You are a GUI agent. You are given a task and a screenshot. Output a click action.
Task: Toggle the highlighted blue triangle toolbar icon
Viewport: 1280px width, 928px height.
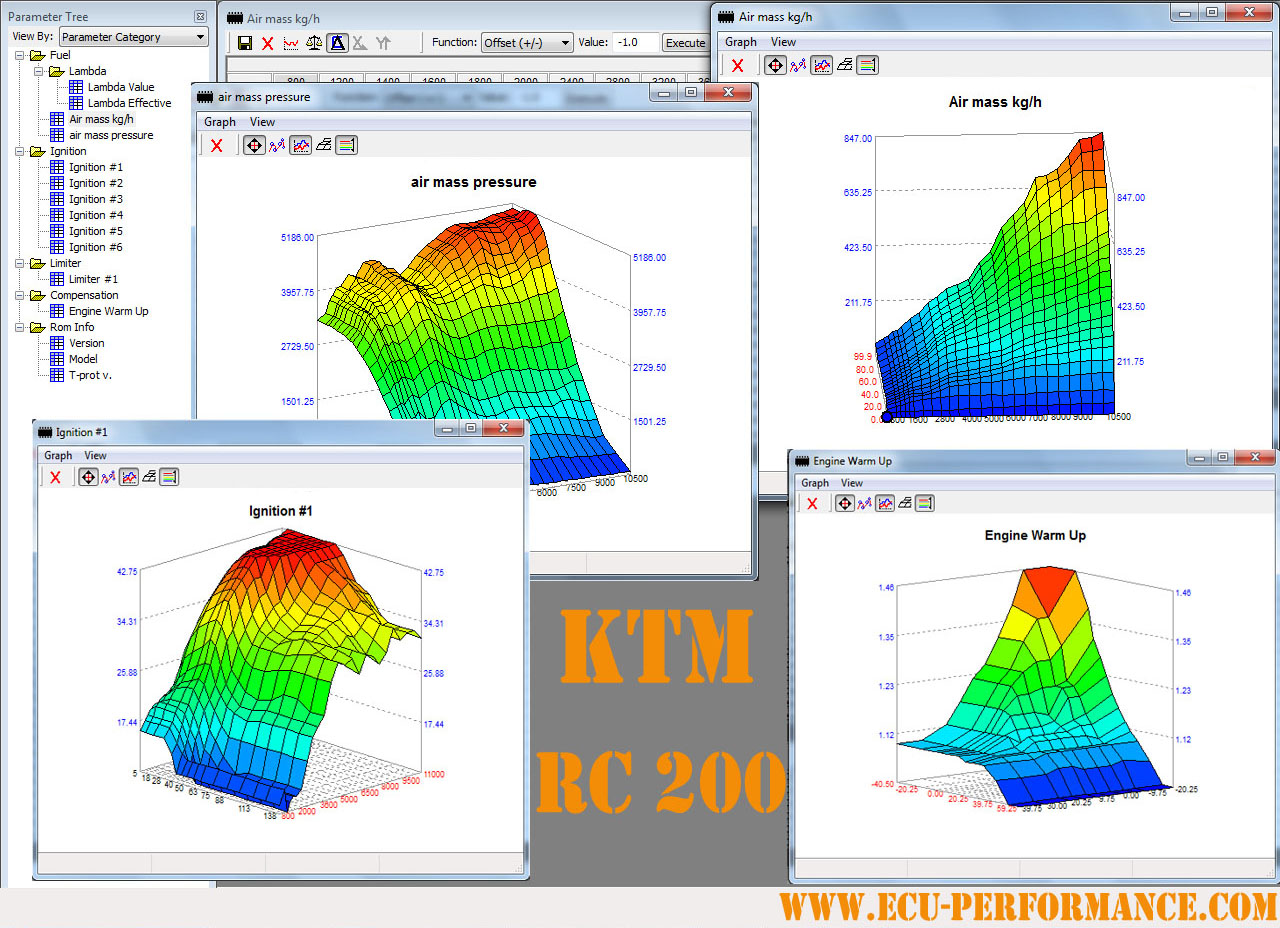click(337, 43)
